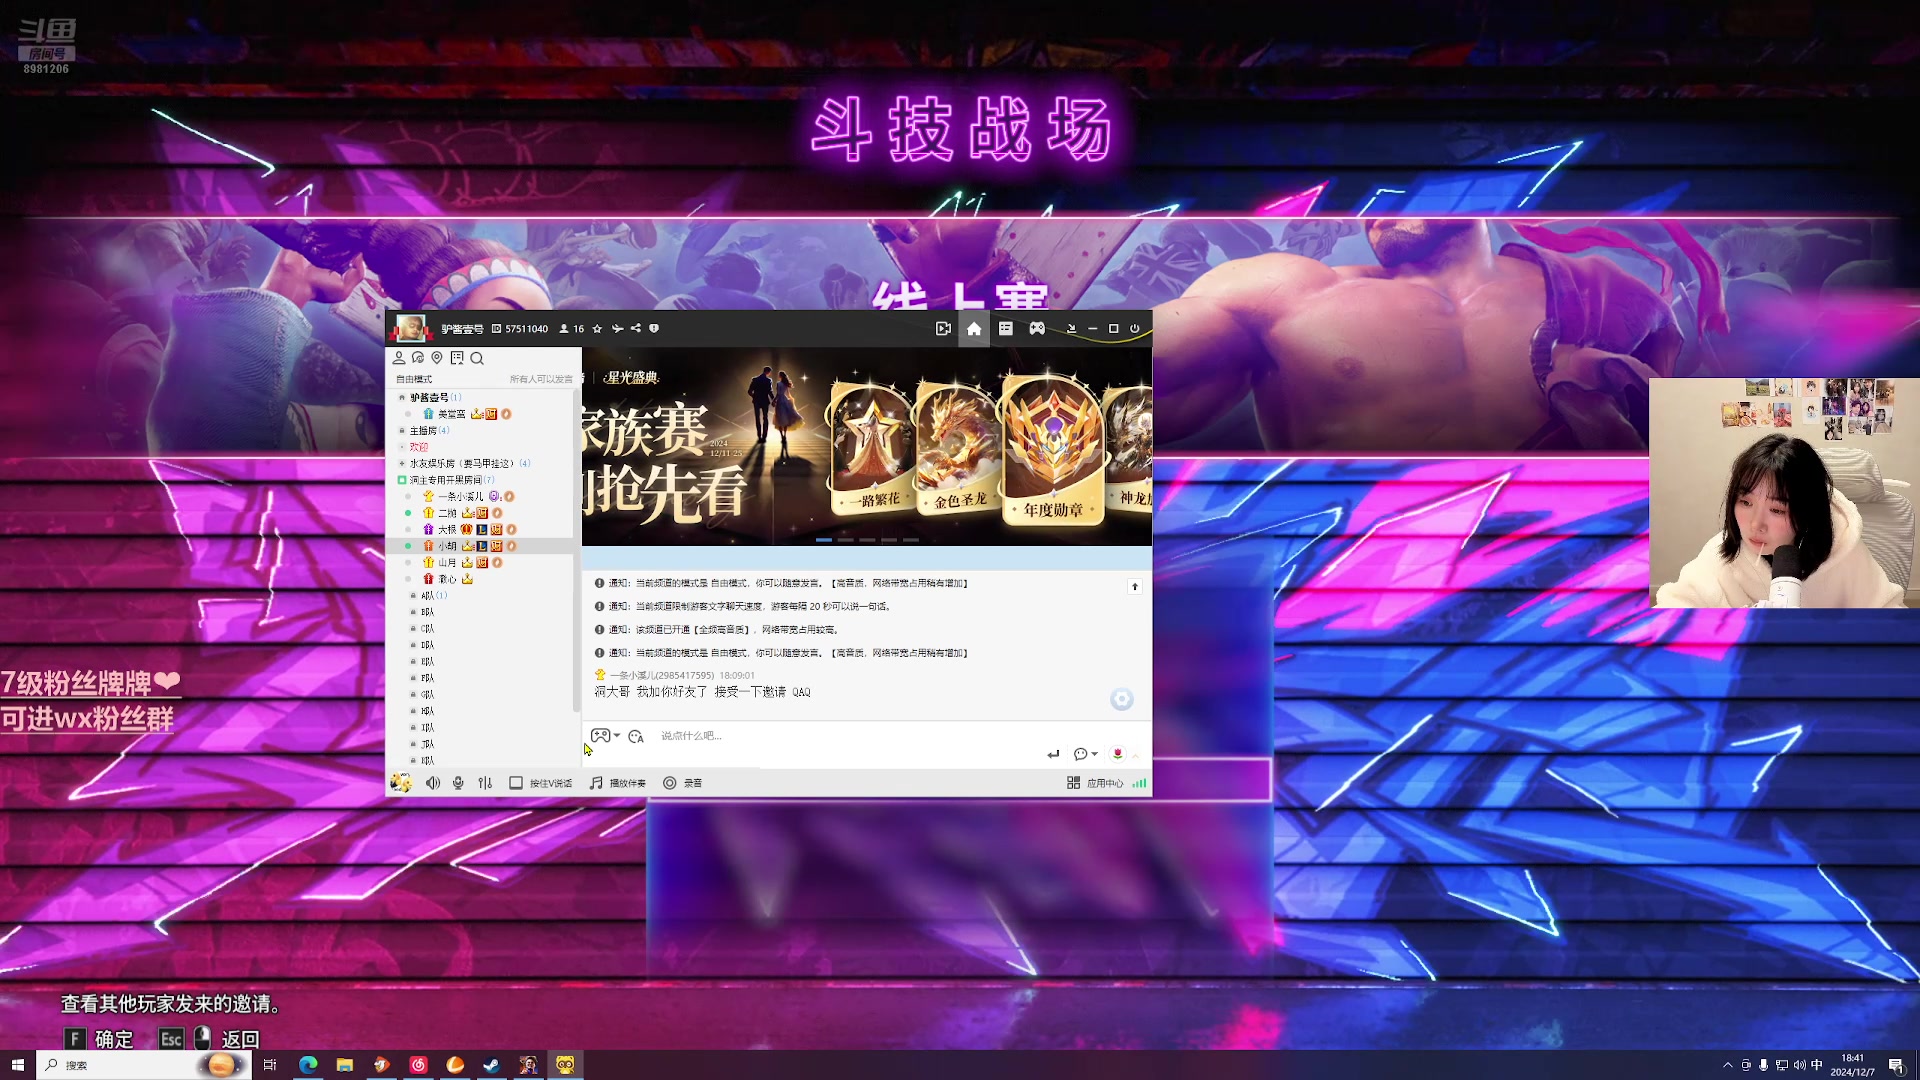Open Windows Start menu
The width and height of the screenshot is (1920, 1080).
(17, 1065)
